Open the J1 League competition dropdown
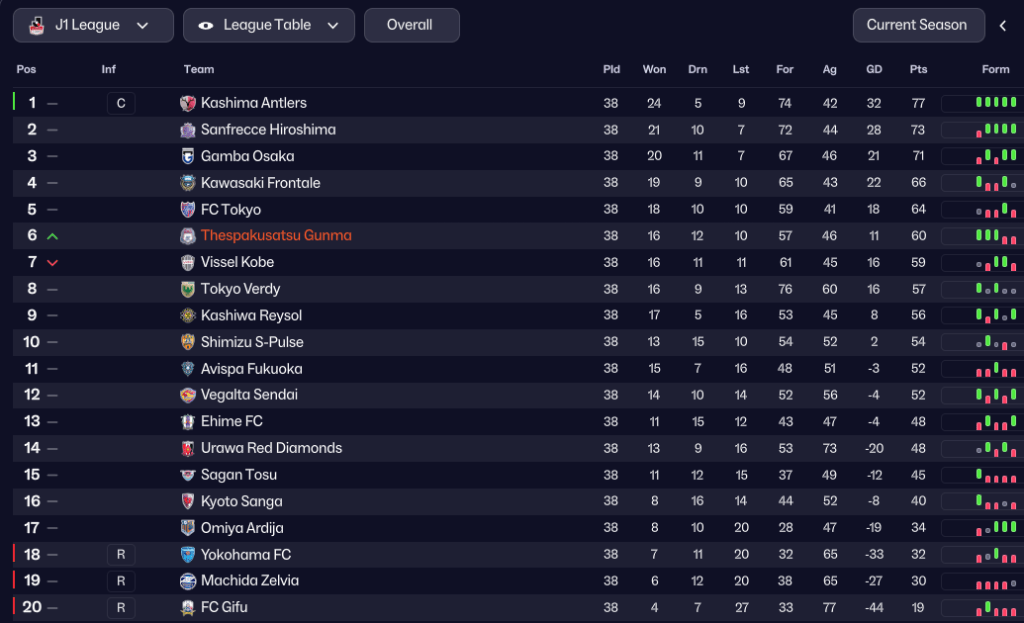Image resolution: width=1024 pixels, height=623 pixels. point(93,25)
